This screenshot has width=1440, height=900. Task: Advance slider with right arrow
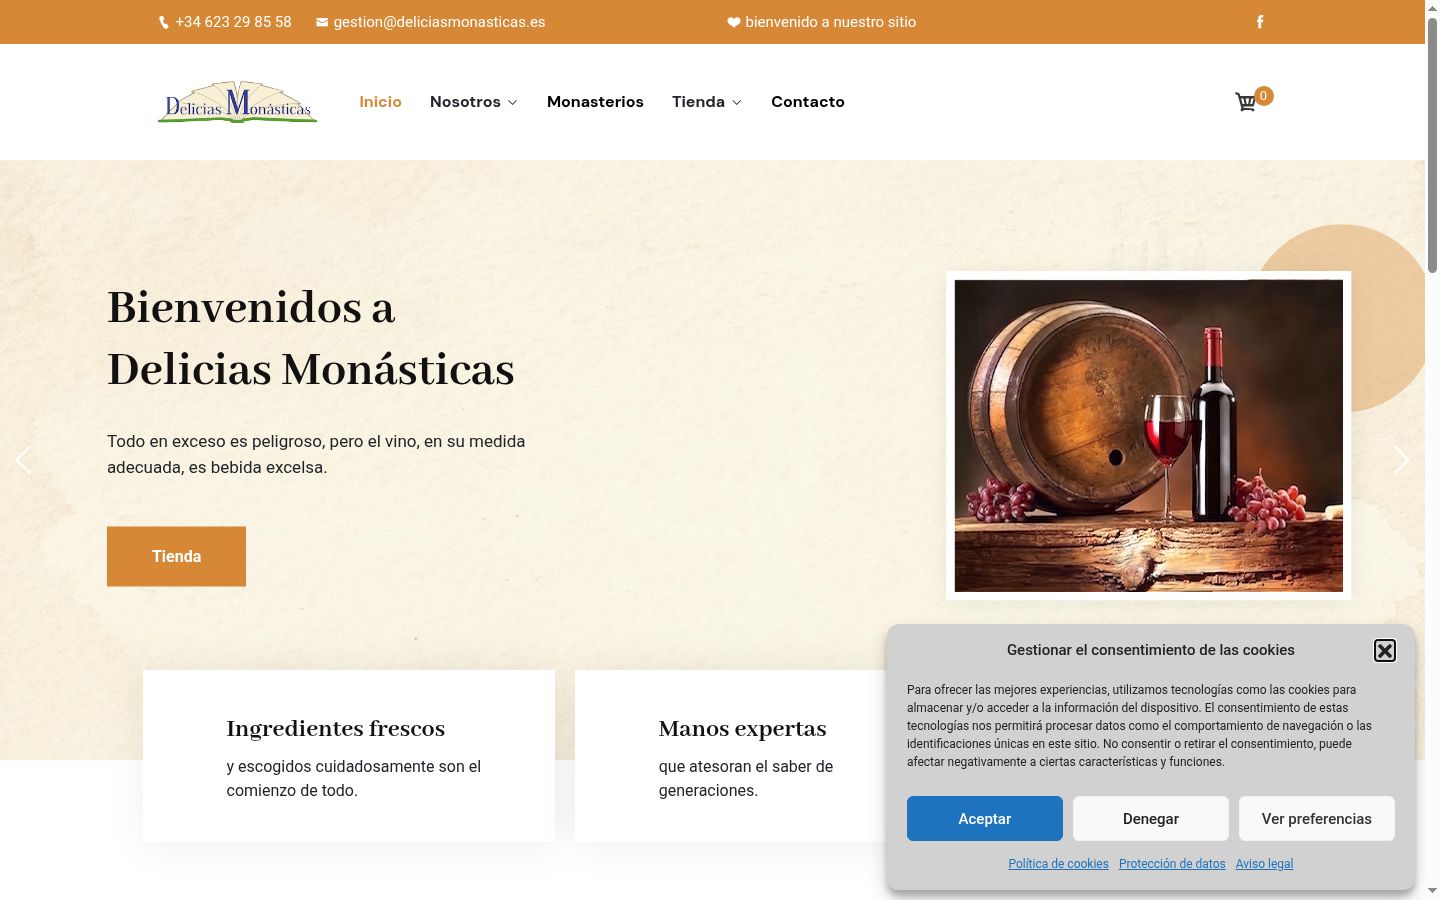point(1401,460)
